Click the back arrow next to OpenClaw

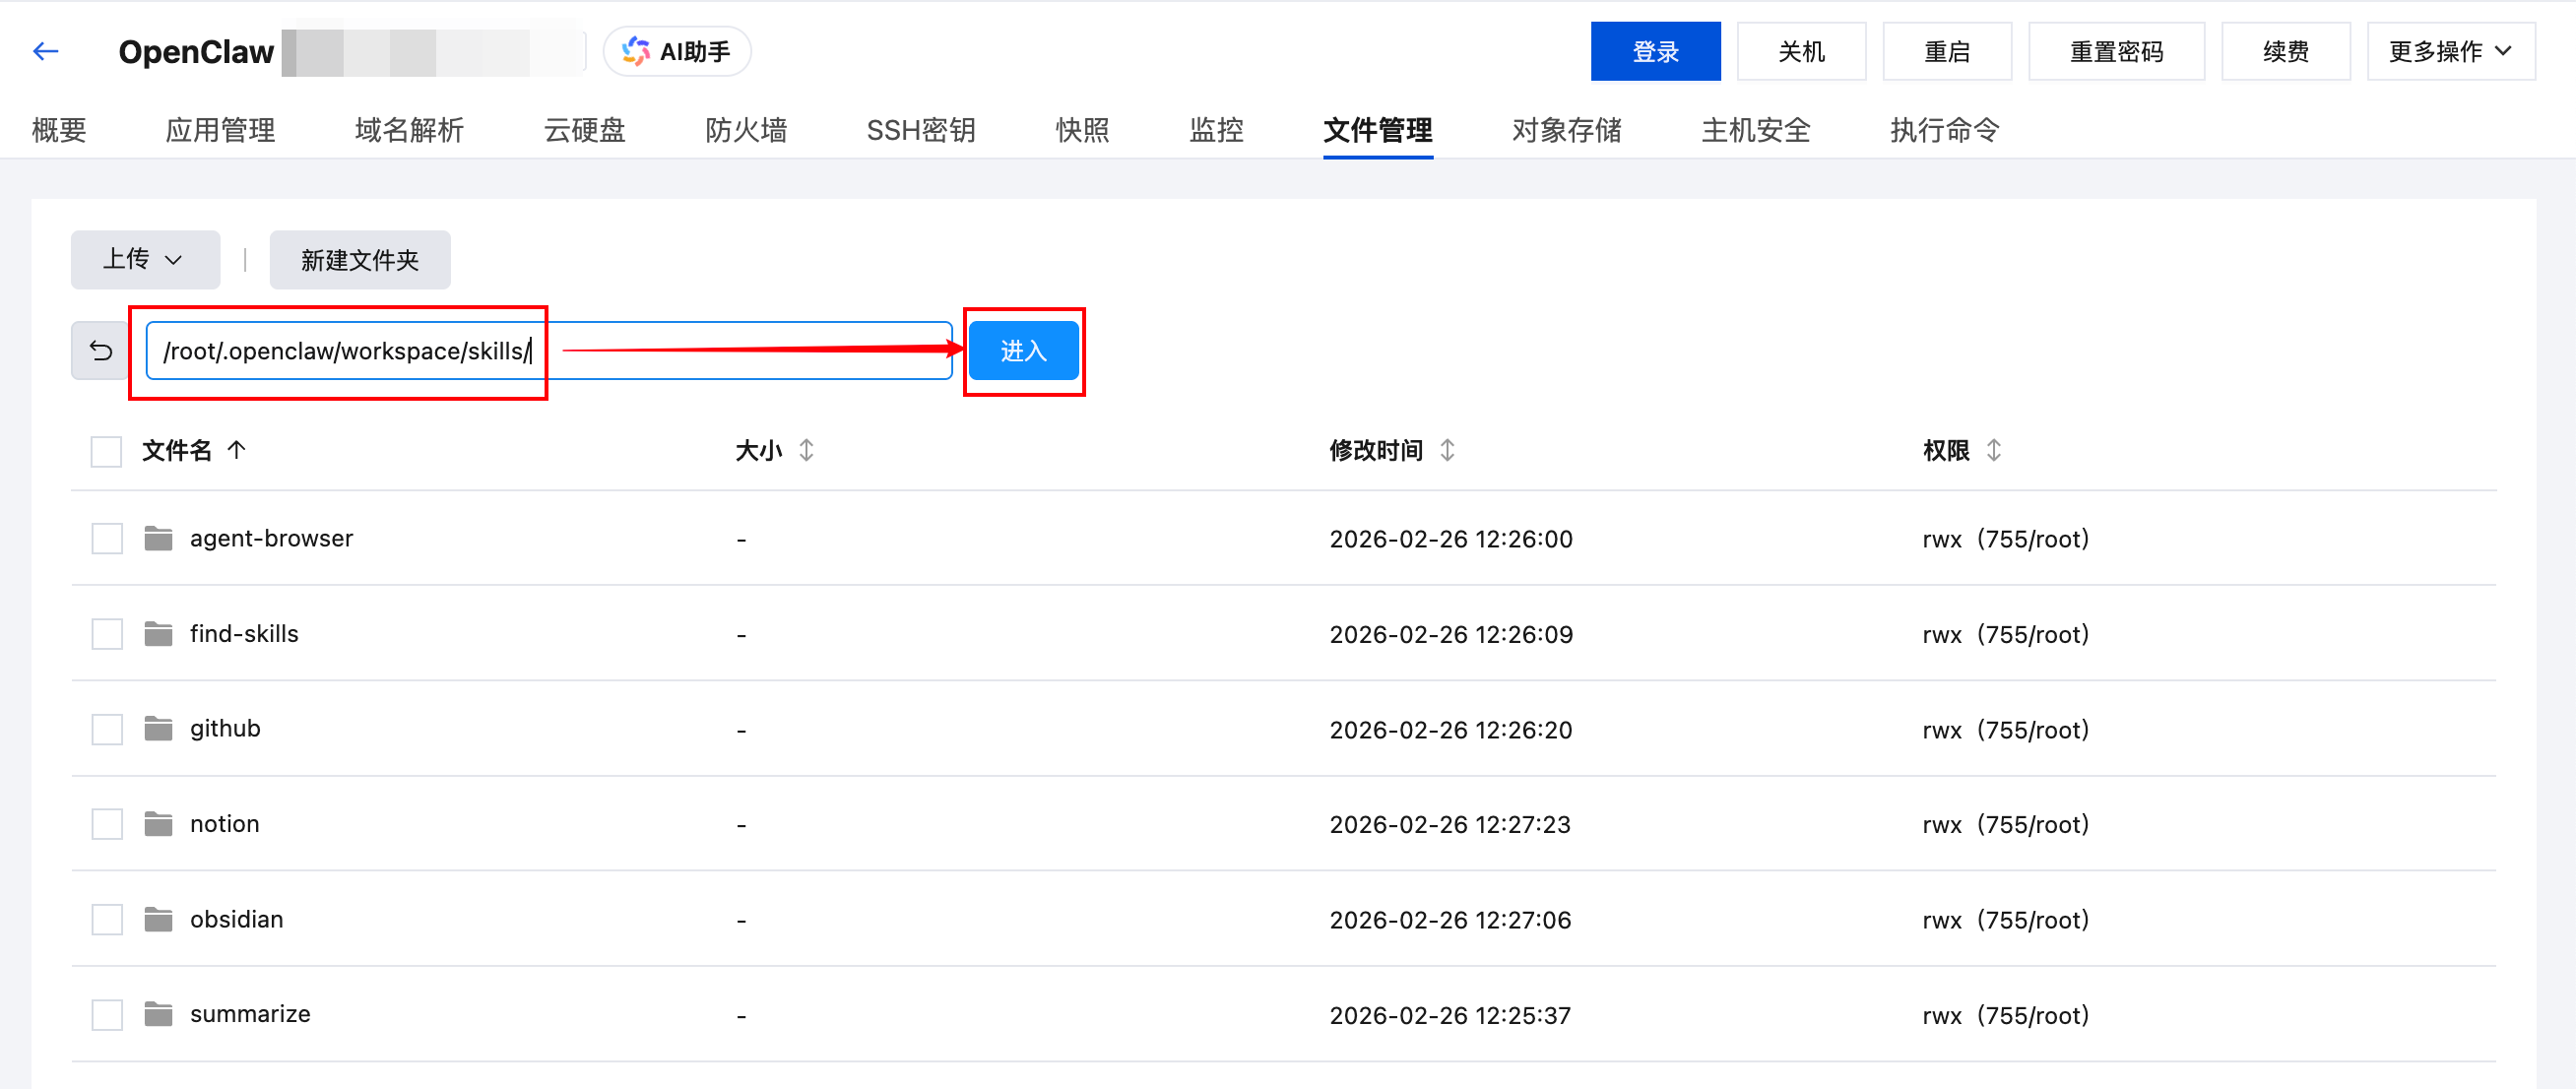[45, 51]
